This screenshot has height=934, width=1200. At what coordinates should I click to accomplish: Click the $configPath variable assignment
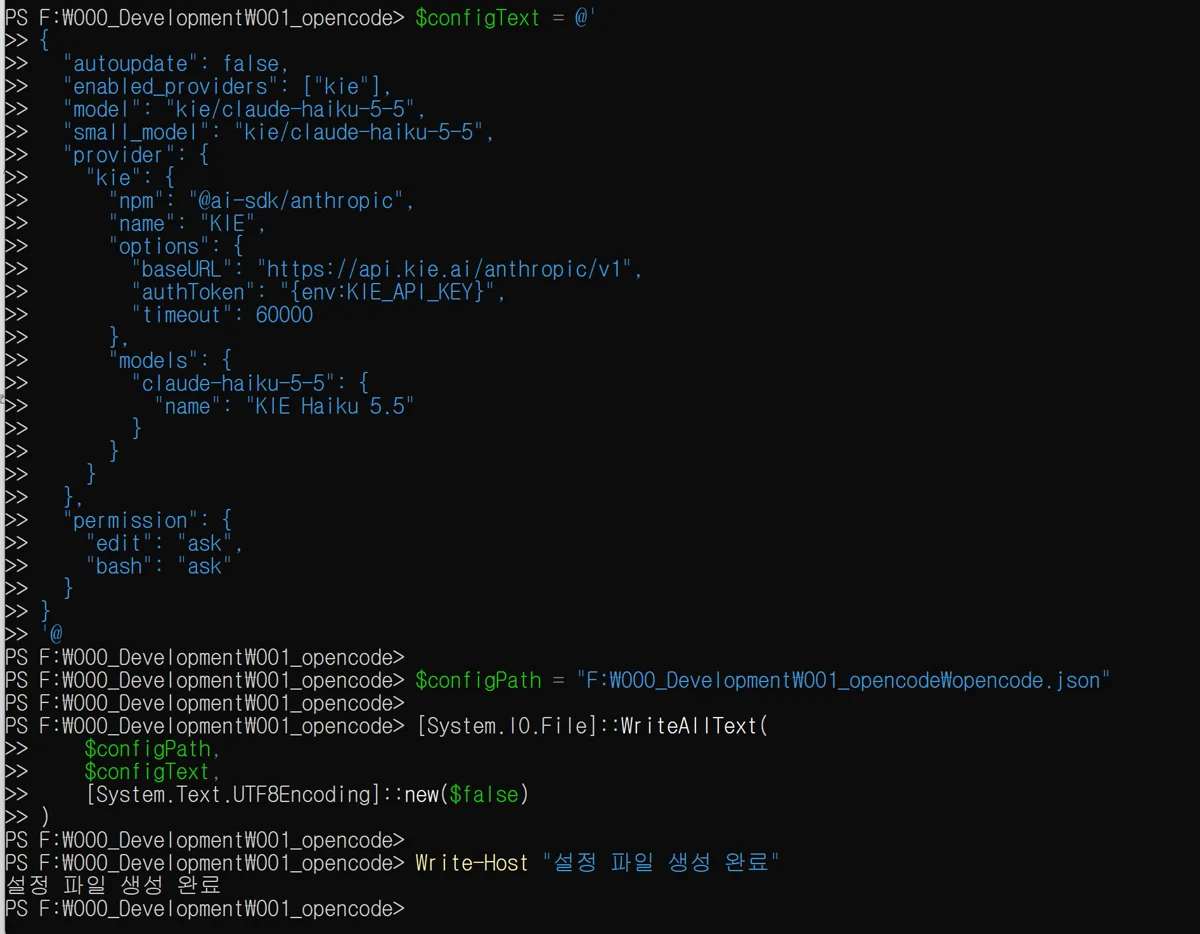[478, 680]
